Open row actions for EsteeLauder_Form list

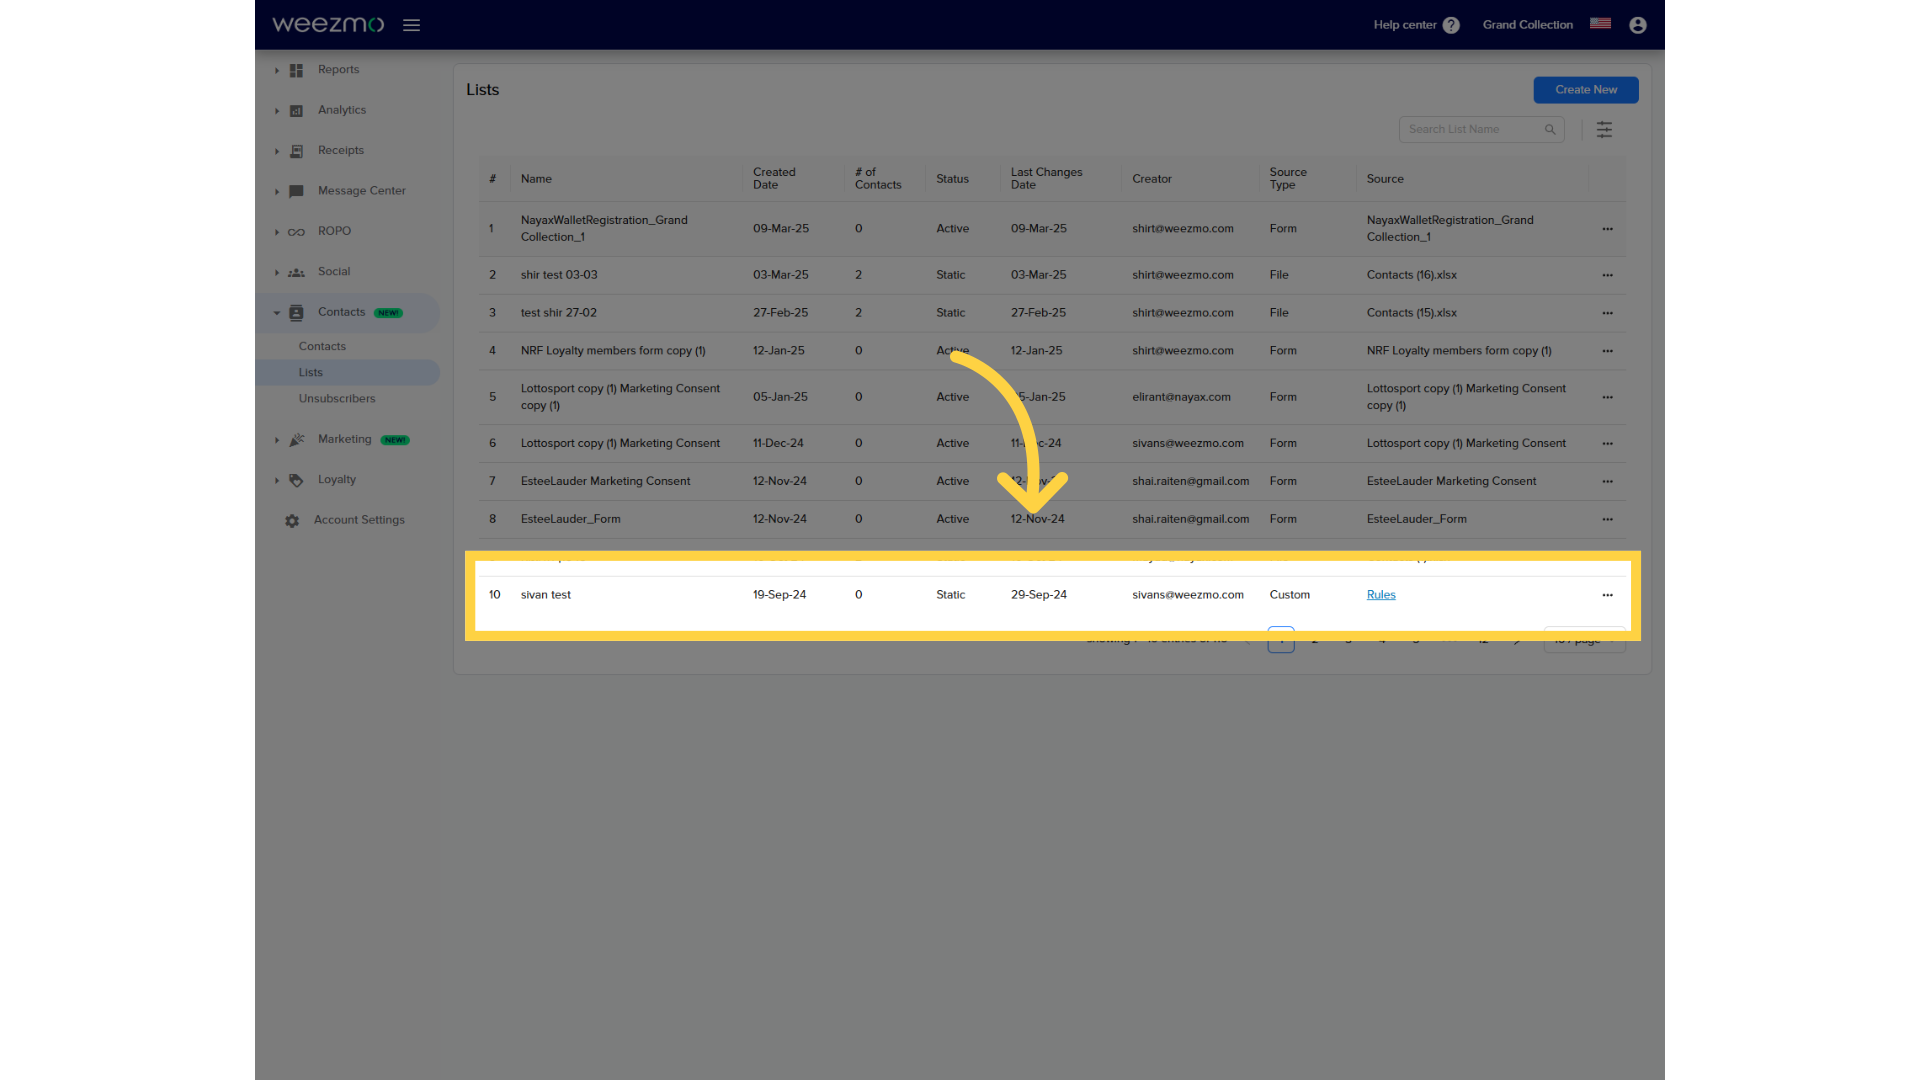coord(1607,519)
